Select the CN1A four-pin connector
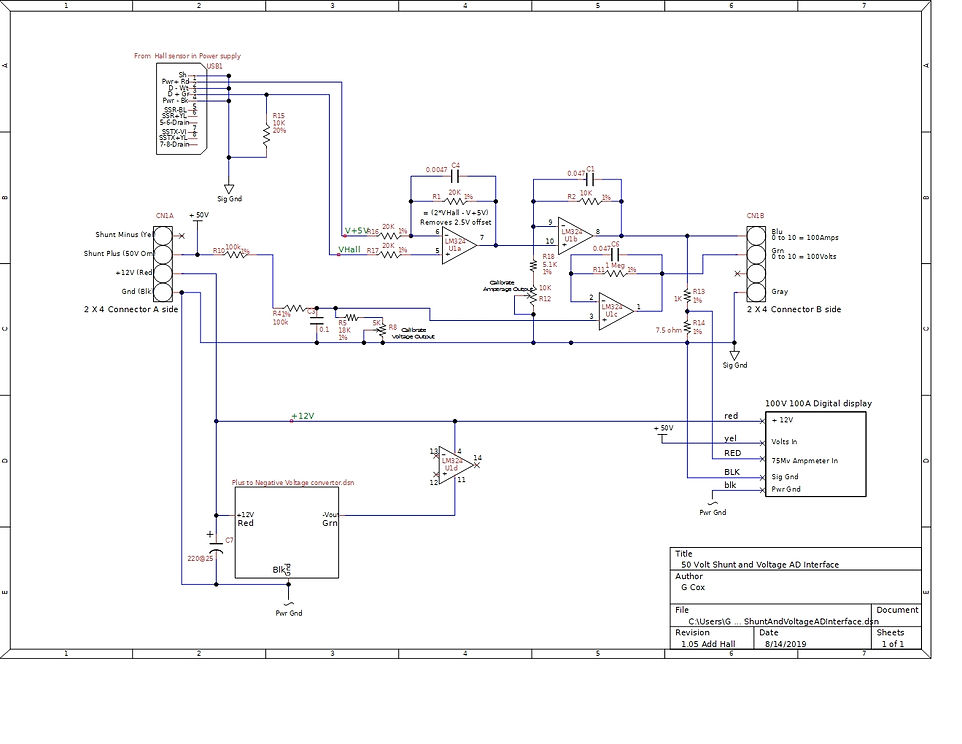 tap(163, 264)
